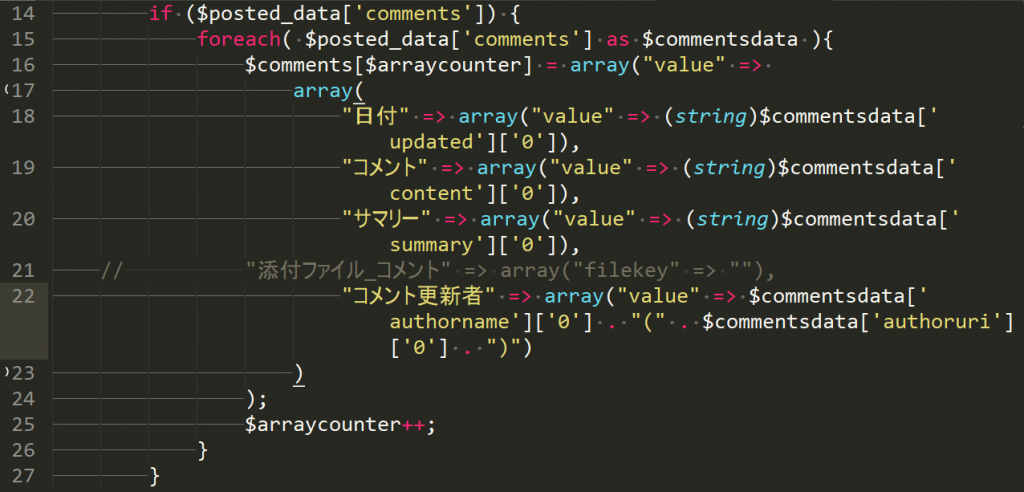This screenshot has height=492, width=1024.
Task: Click $comments[$arraycounter] on line 16
Action: (x=389, y=65)
